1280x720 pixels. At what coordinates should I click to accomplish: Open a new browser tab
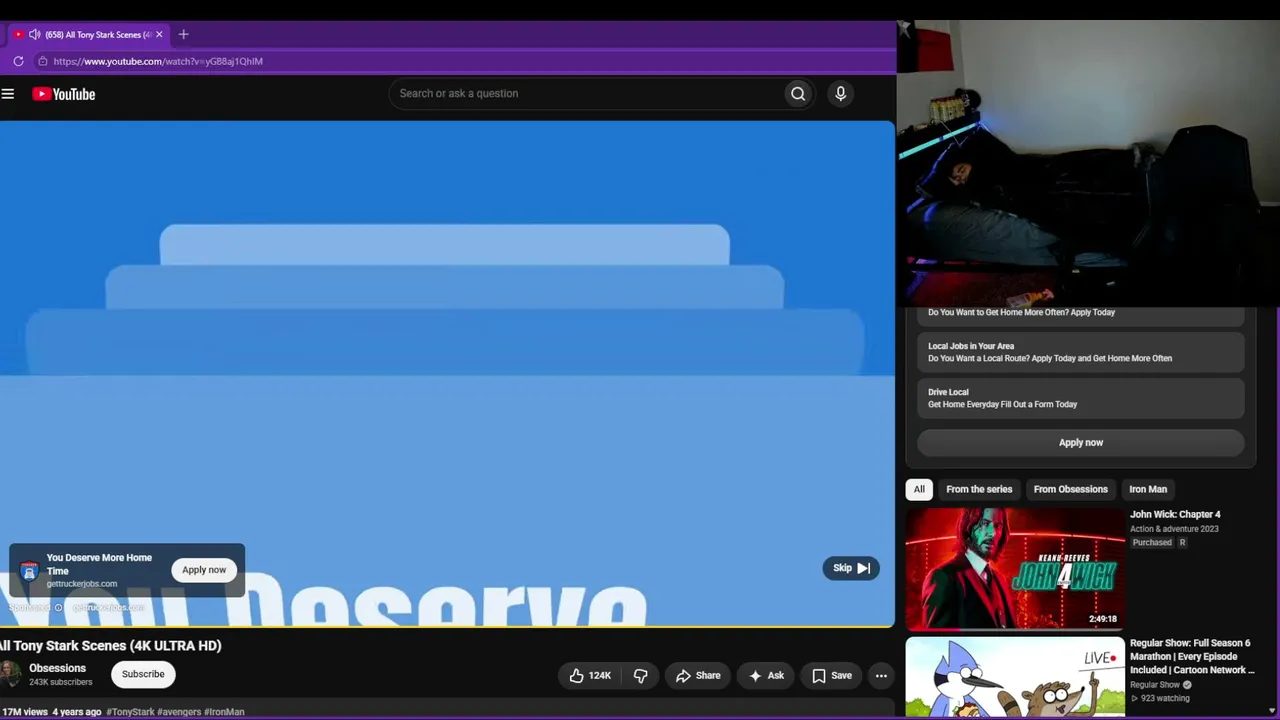tap(183, 34)
